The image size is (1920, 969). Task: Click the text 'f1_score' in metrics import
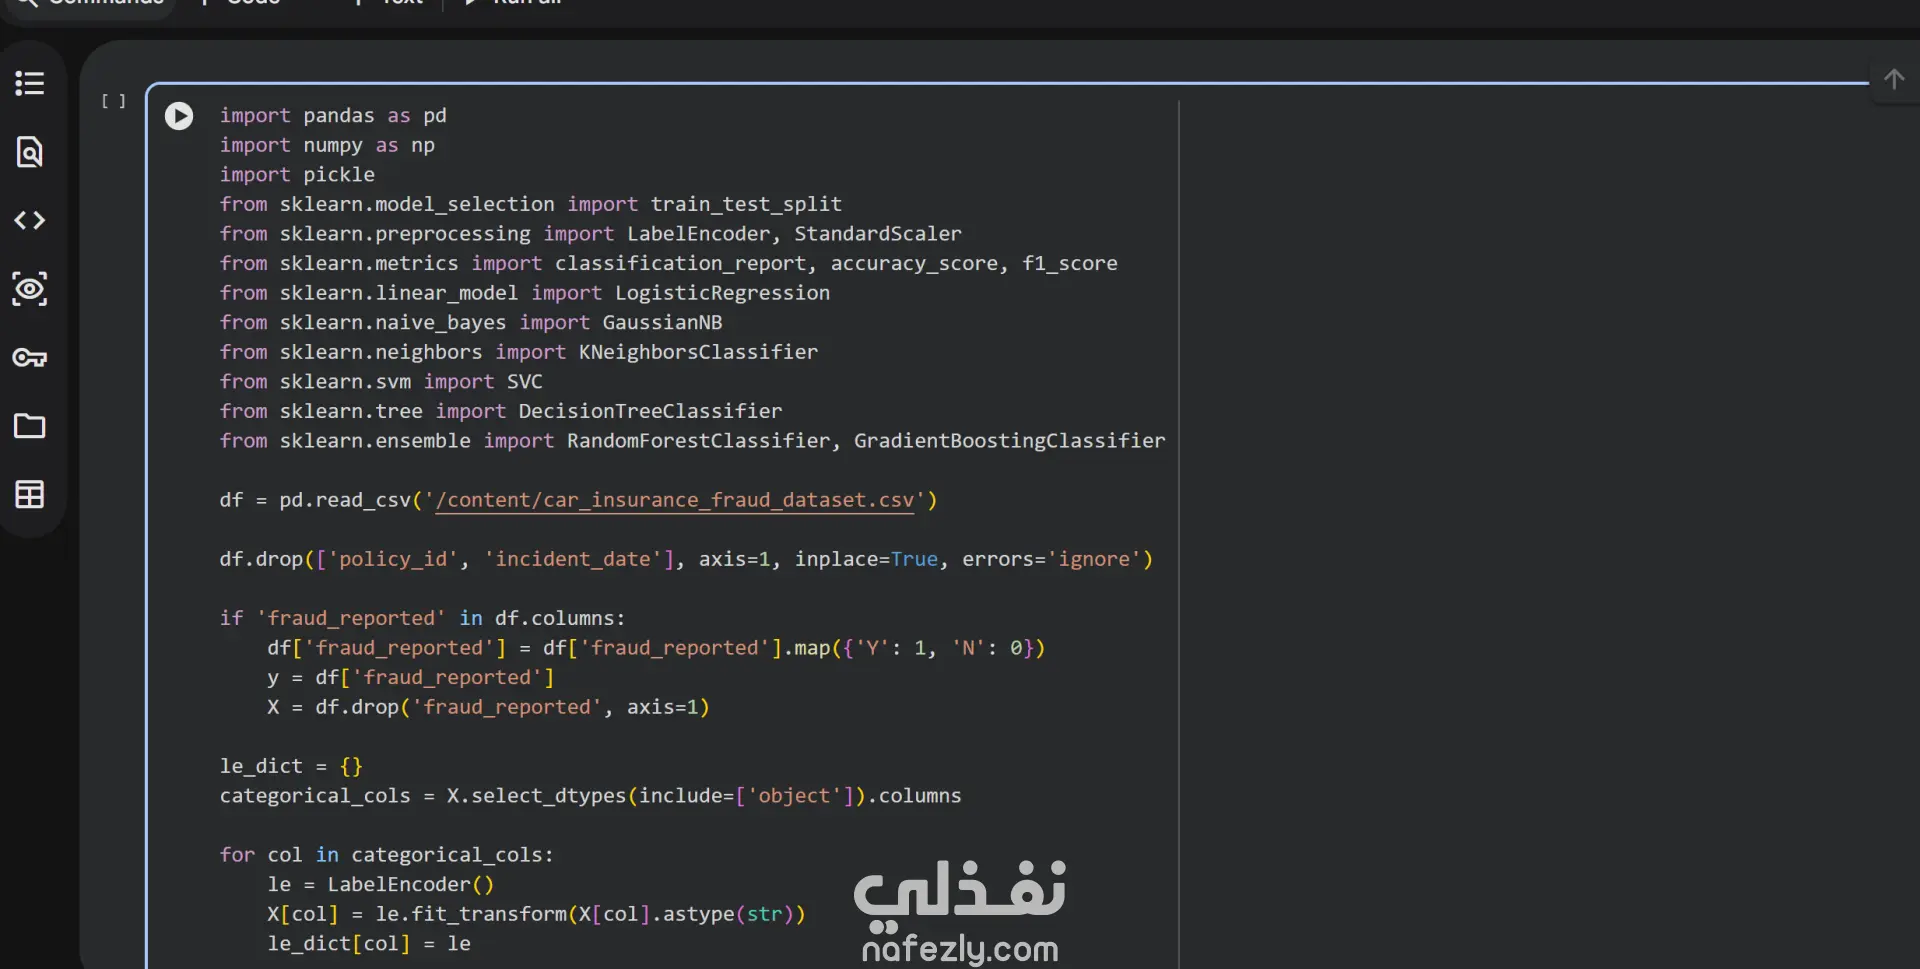pos(1070,263)
